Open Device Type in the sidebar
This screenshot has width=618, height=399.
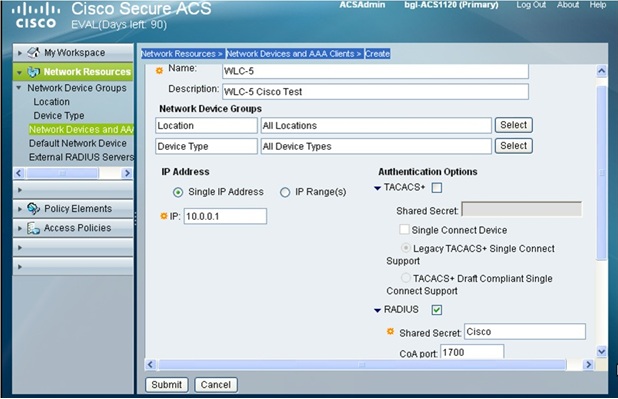59,116
